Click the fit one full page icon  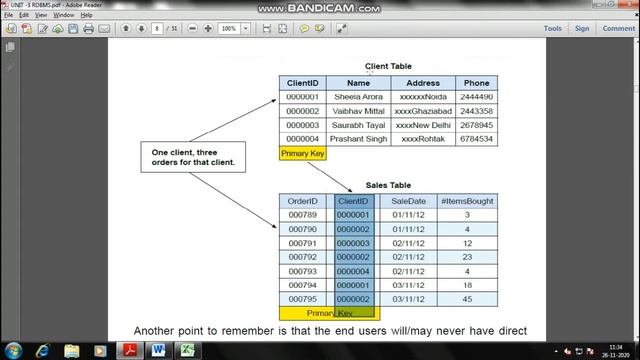point(282,29)
